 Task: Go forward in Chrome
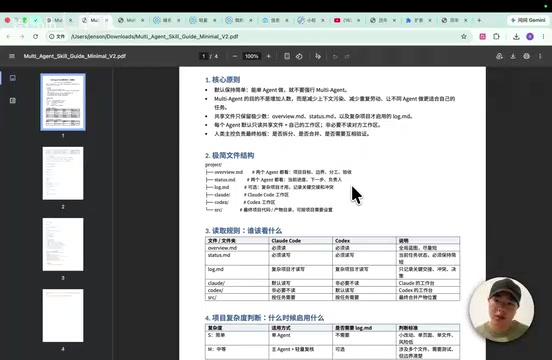(22, 36)
